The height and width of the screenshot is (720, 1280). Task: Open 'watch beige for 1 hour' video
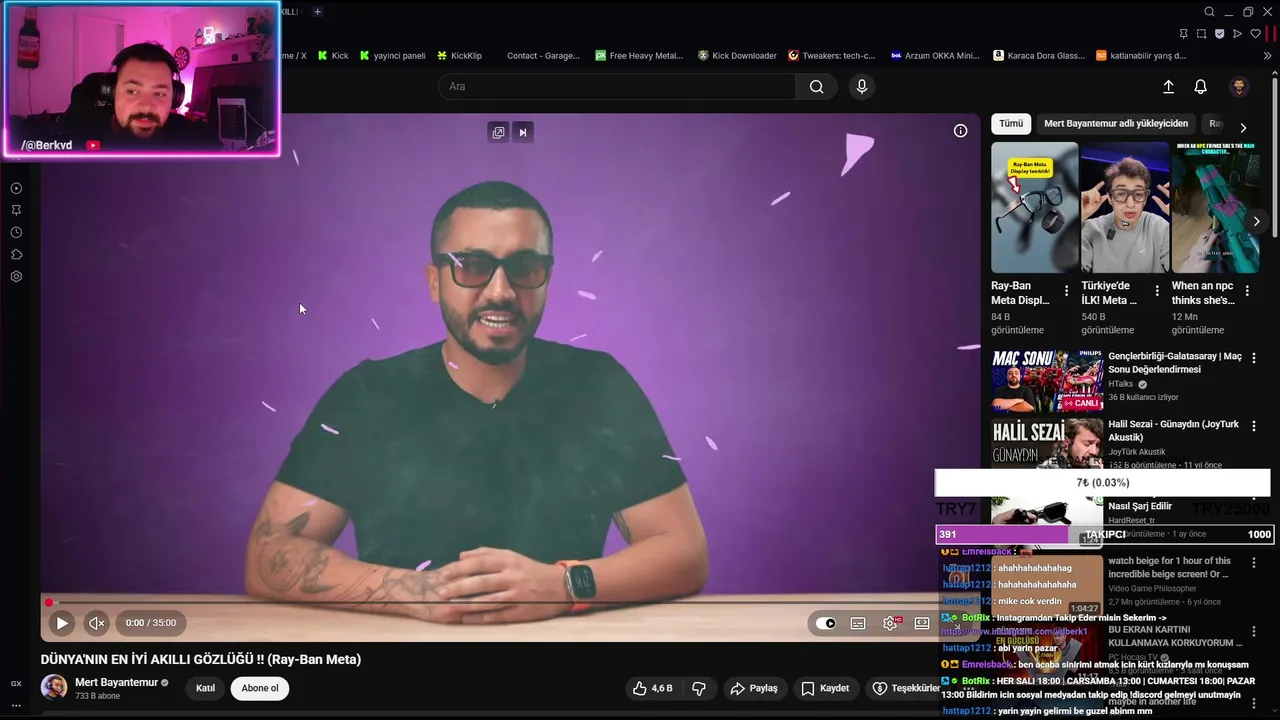pos(1169,567)
